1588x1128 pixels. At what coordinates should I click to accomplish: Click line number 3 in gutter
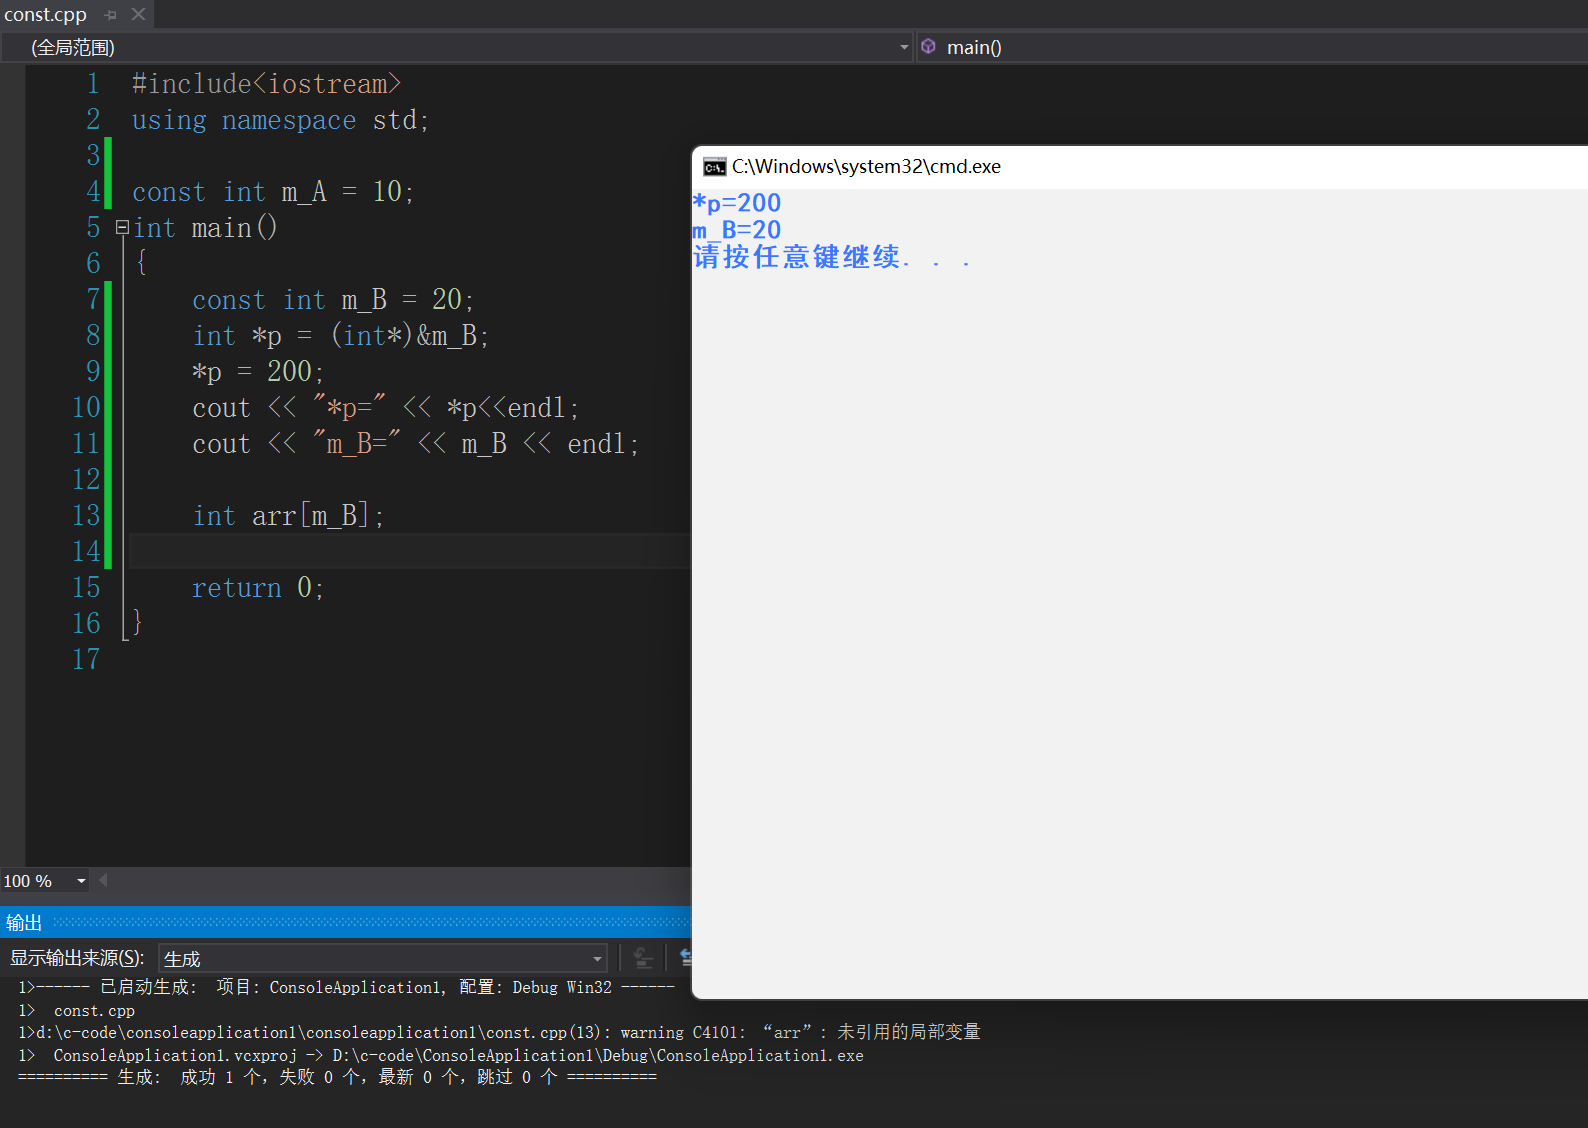coord(93,156)
